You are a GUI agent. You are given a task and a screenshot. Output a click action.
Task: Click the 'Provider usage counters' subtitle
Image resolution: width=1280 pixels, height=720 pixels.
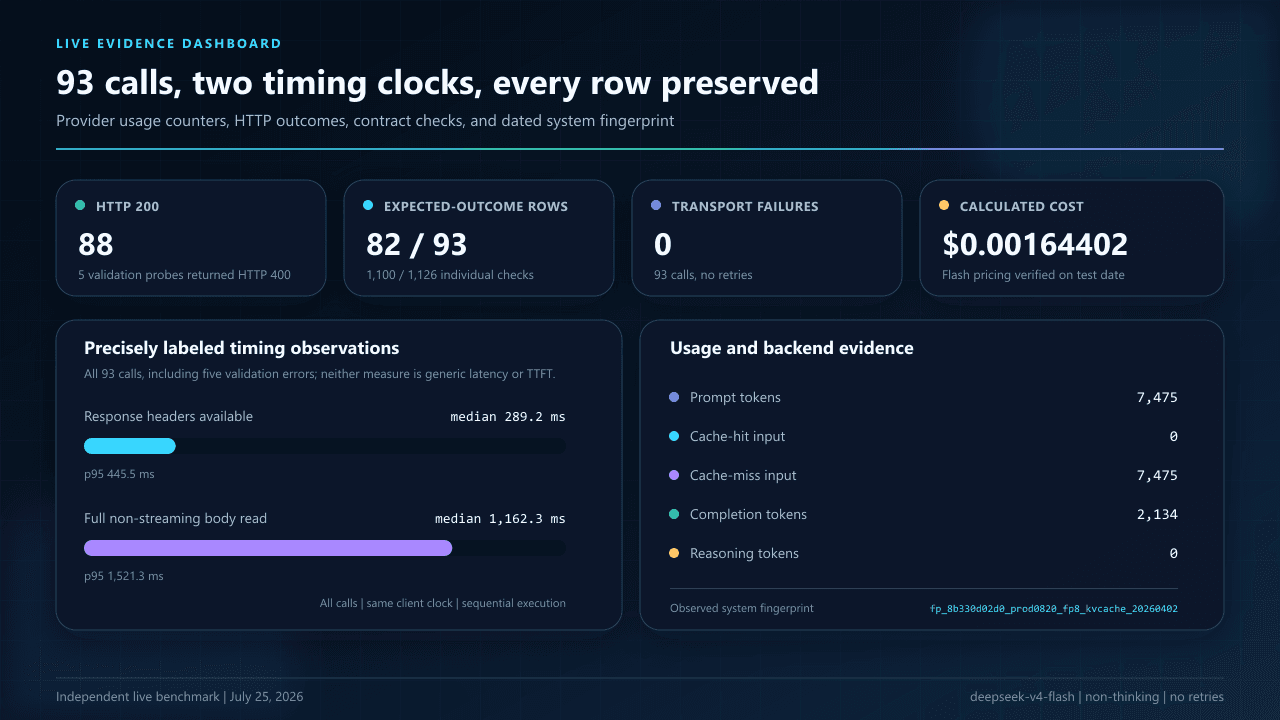pos(365,121)
